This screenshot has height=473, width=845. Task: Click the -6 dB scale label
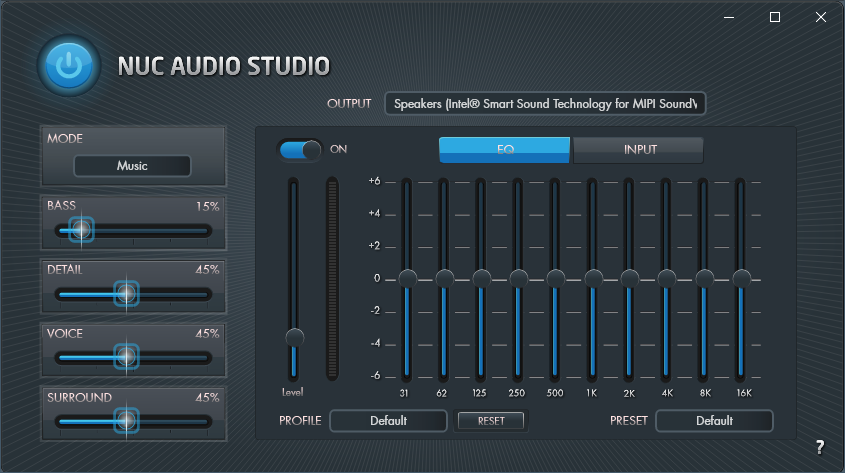coord(376,375)
